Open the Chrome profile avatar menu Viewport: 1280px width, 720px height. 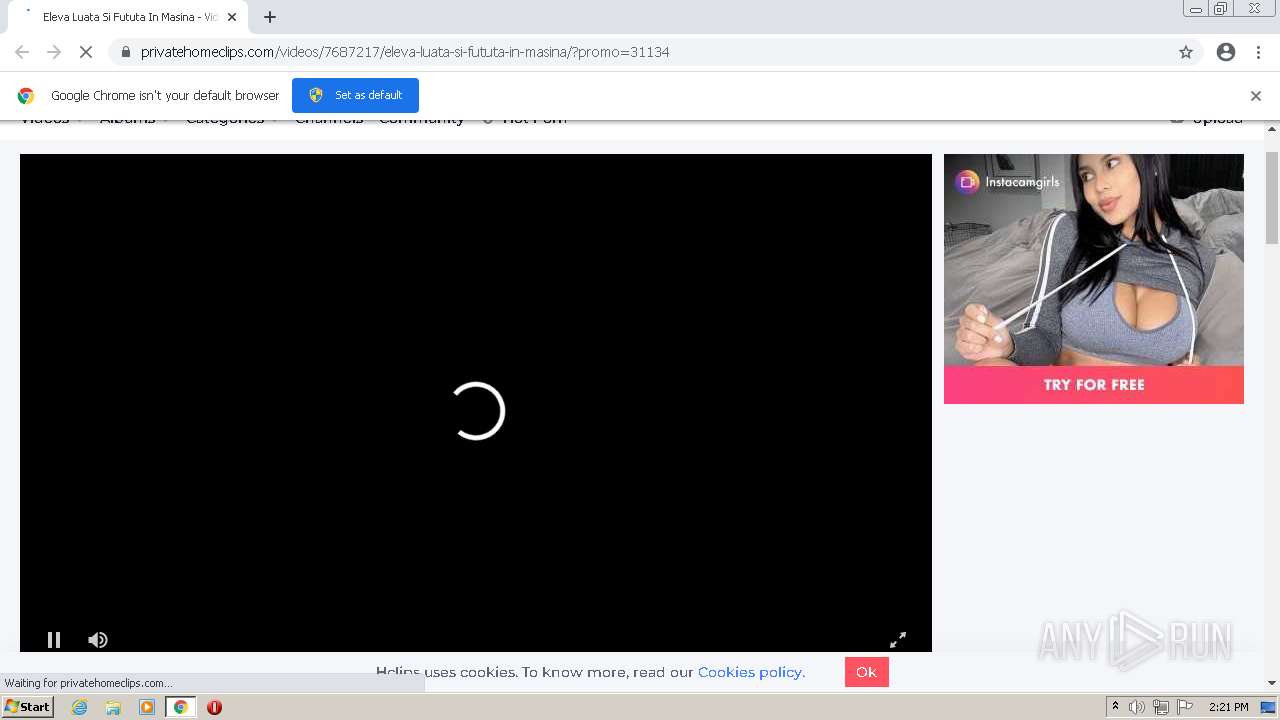click(1226, 52)
